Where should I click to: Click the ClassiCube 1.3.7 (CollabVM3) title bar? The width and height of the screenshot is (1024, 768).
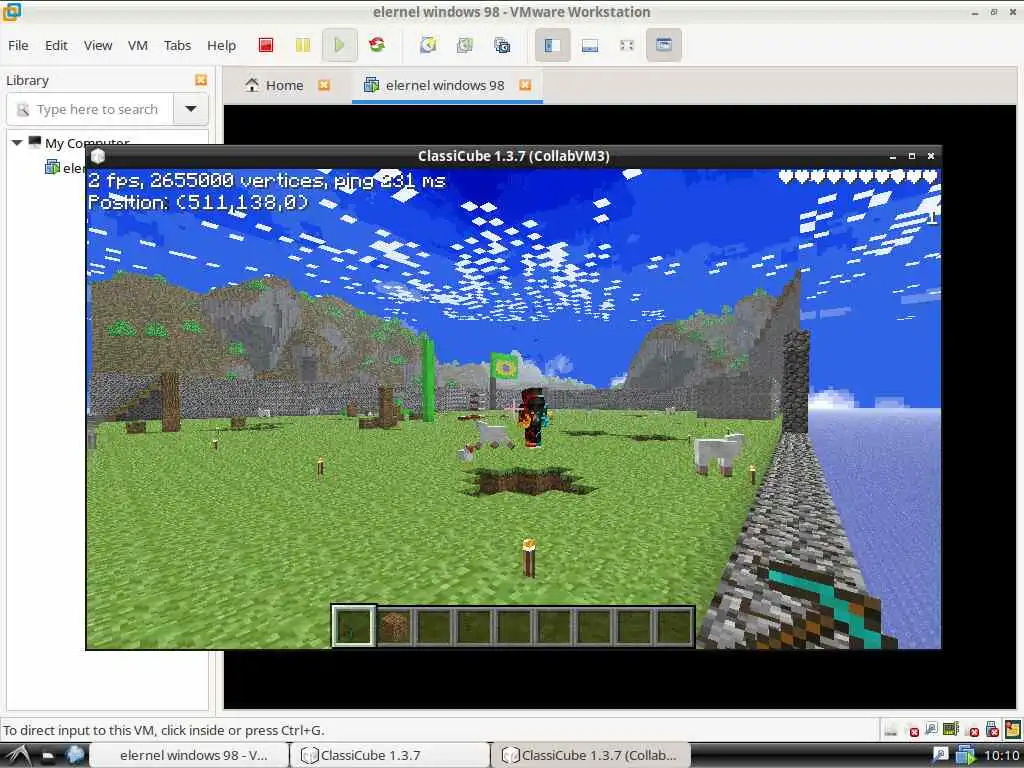pos(513,156)
